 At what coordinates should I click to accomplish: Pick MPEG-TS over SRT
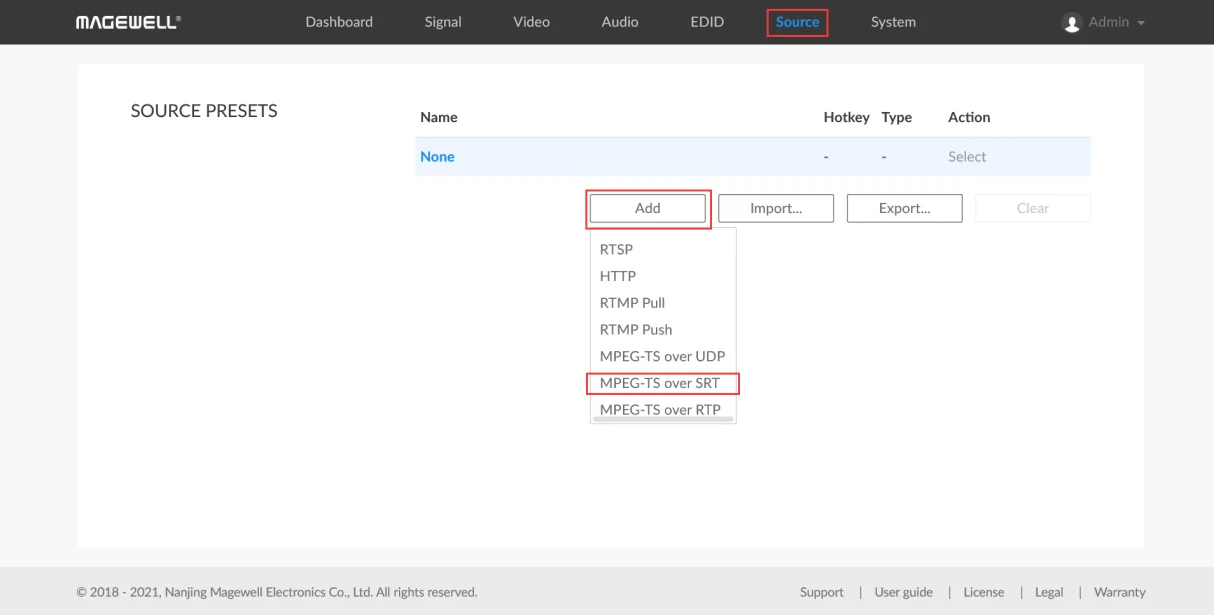pos(660,383)
